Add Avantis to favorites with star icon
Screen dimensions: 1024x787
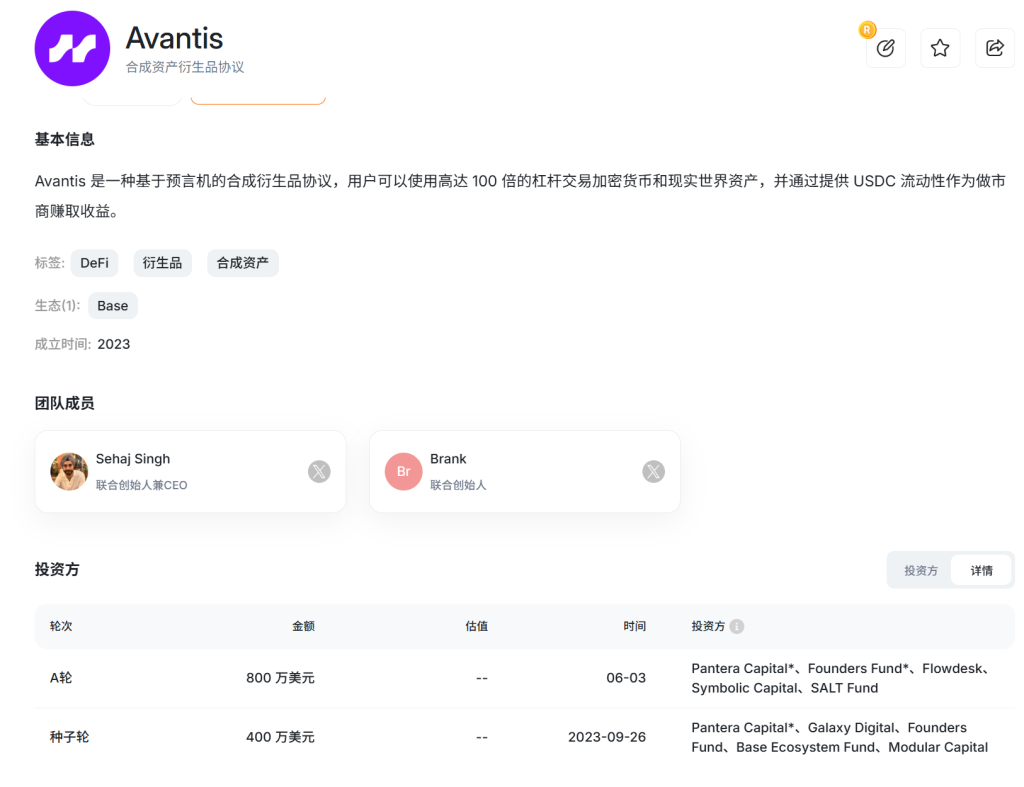click(940, 48)
